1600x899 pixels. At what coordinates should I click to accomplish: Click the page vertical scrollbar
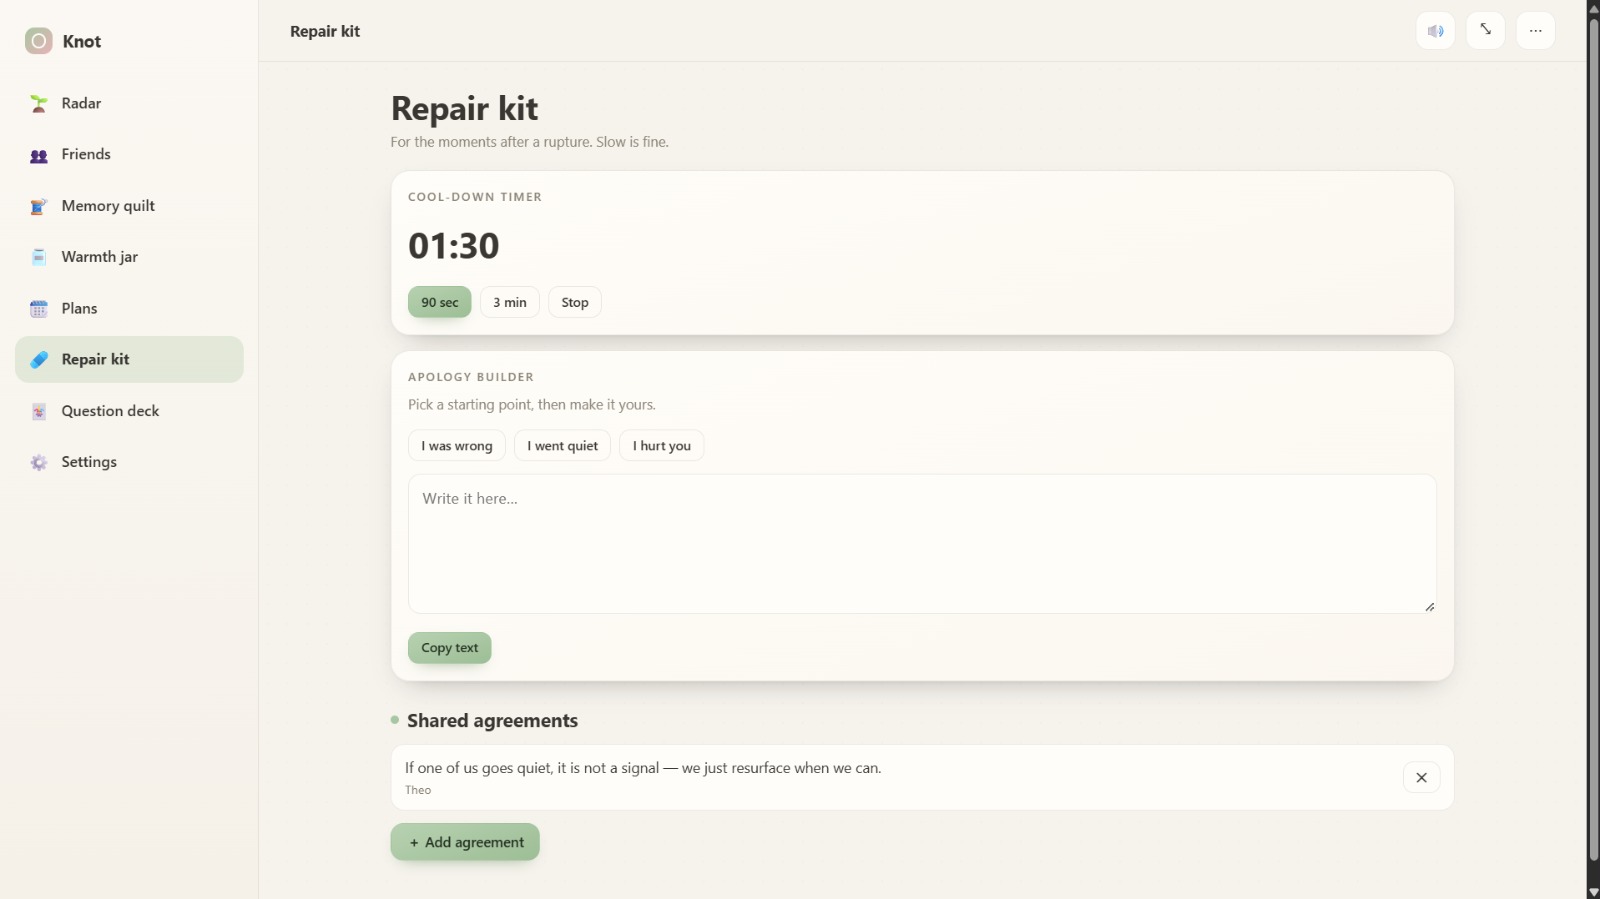point(1594,438)
